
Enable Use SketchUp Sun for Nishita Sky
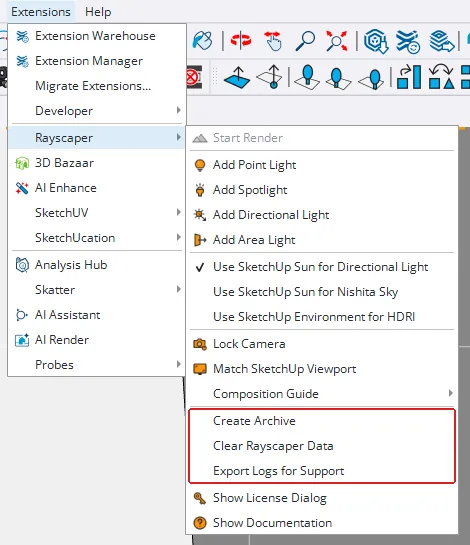click(x=322, y=292)
